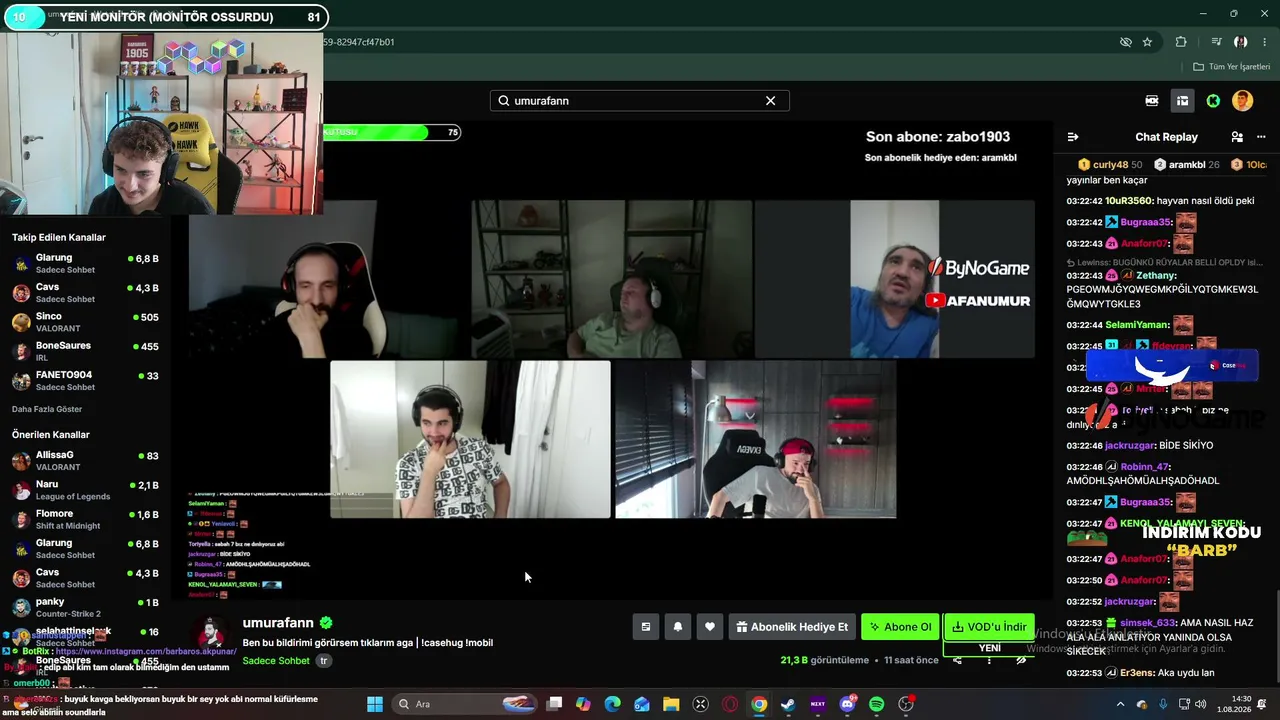The height and width of the screenshot is (720, 1280).
Task: Click chat username jackruzgar saying BİDE SİKİYO
Action: coord(1130,446)
